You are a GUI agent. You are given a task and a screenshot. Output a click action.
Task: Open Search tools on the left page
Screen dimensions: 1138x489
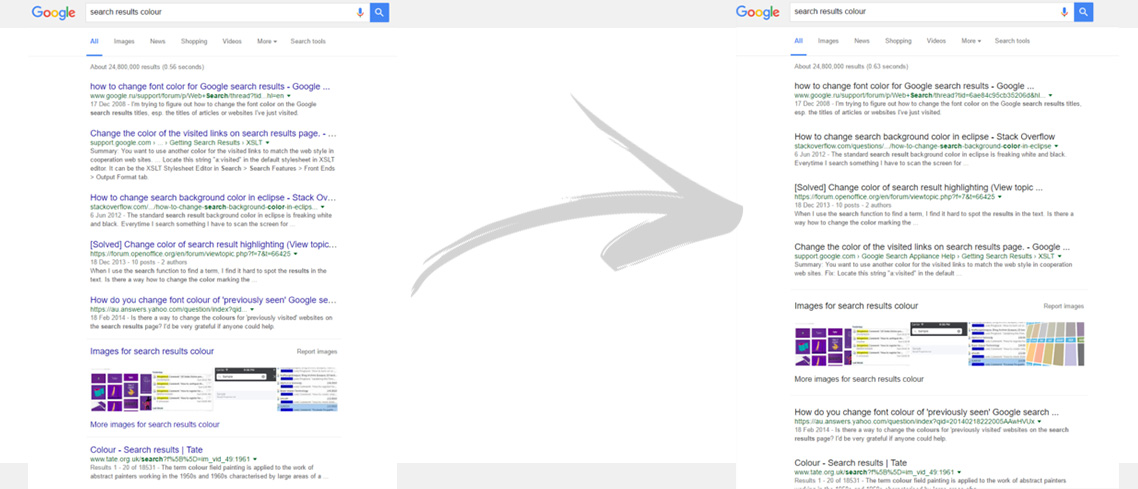click(x=308, y=41)
